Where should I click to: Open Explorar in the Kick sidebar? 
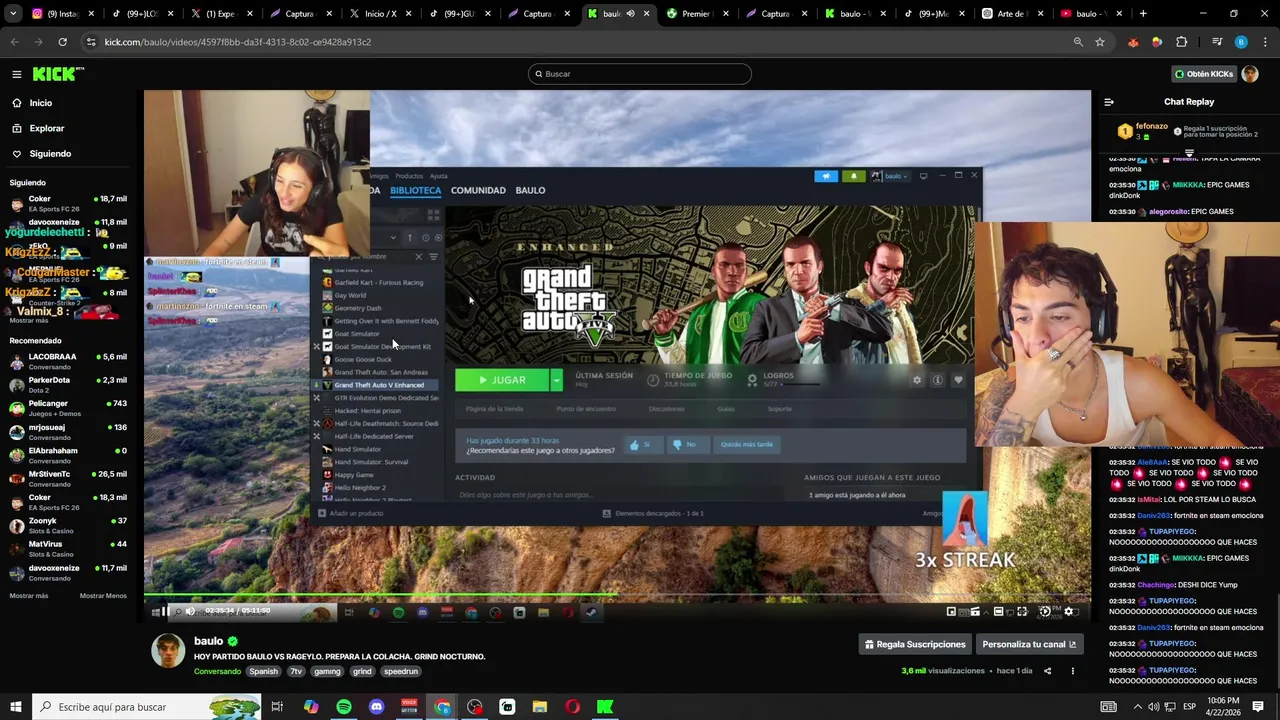tap(46, 128)
